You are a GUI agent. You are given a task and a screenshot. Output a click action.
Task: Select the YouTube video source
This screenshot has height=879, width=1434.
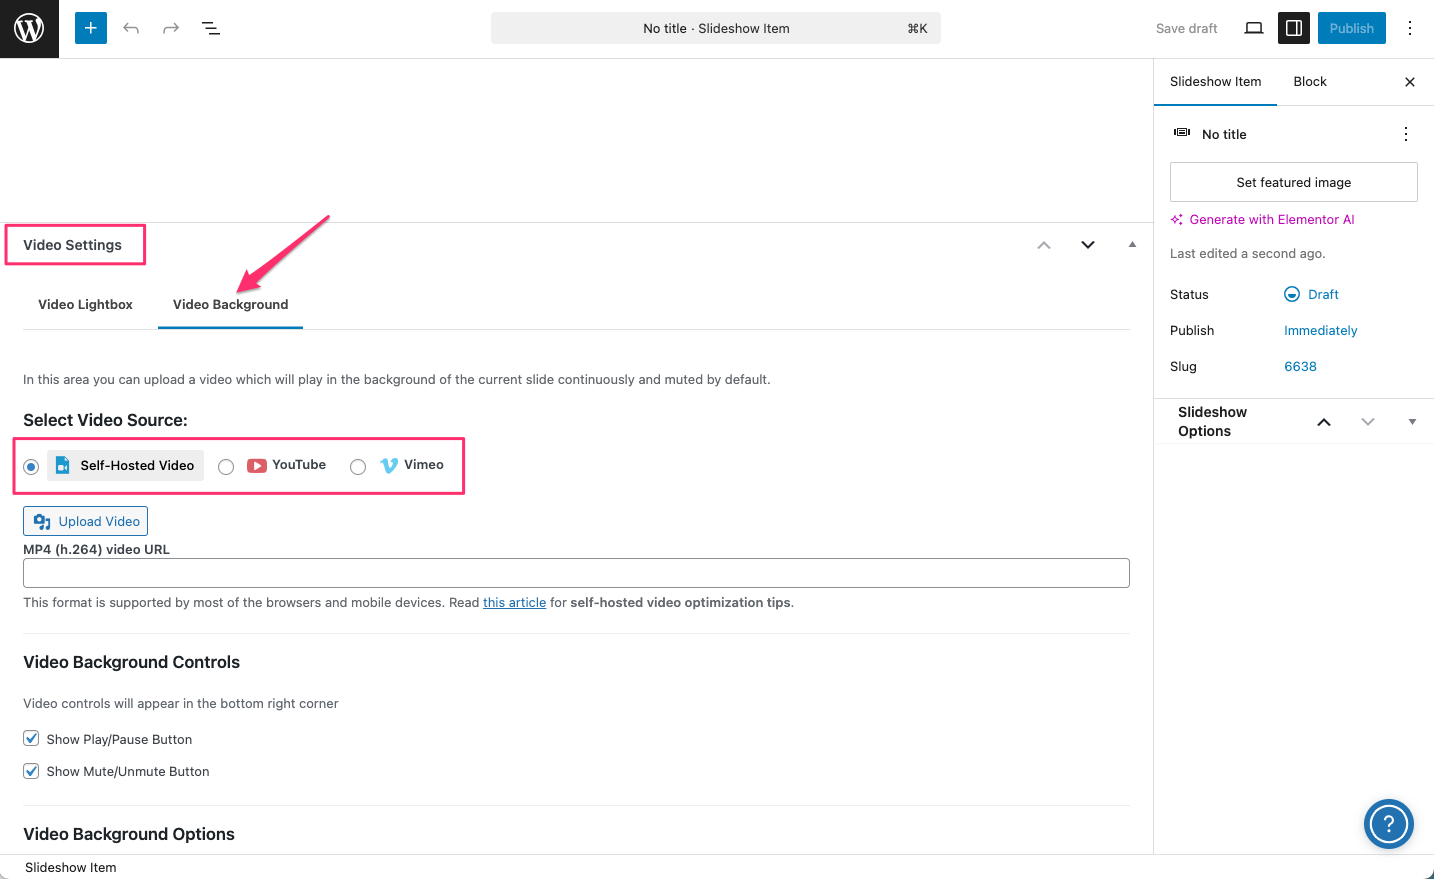click(x=227, y=467)
